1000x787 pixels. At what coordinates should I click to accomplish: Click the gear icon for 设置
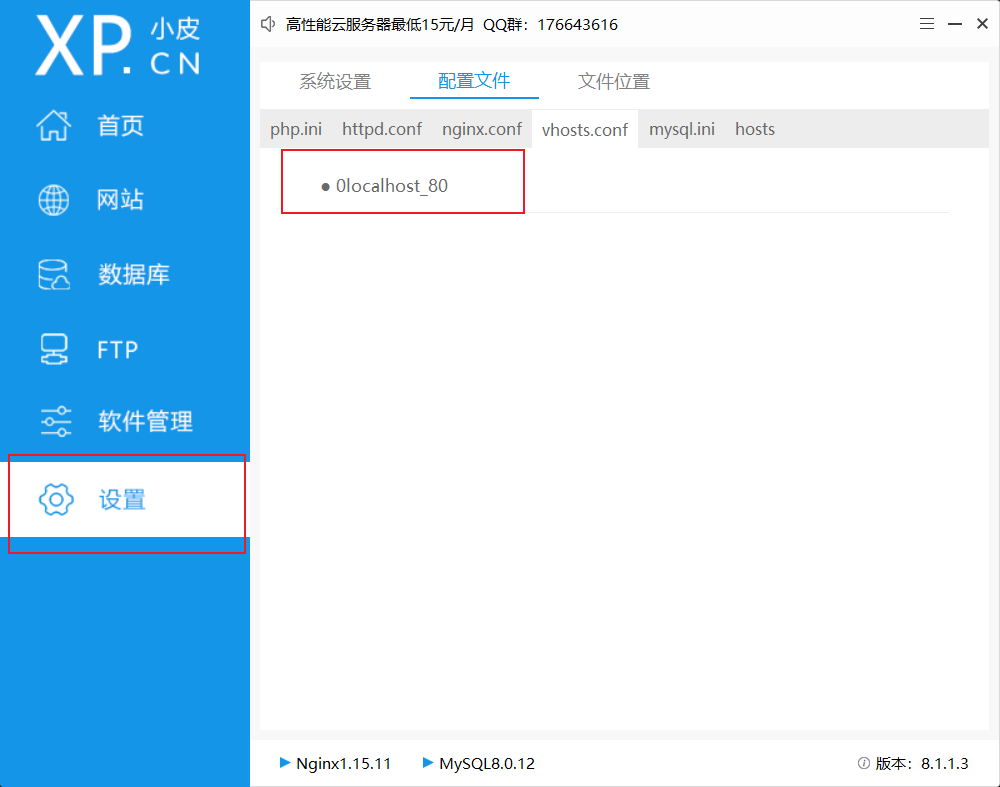click(56, 499)
